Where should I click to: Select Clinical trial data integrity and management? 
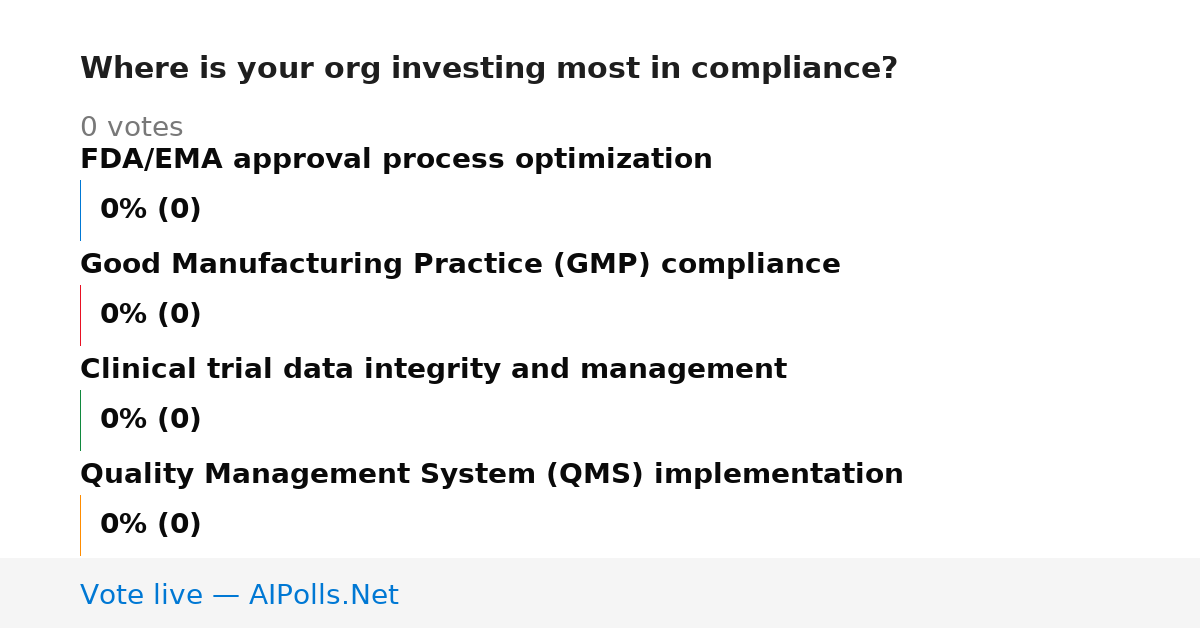coord(433,370)
